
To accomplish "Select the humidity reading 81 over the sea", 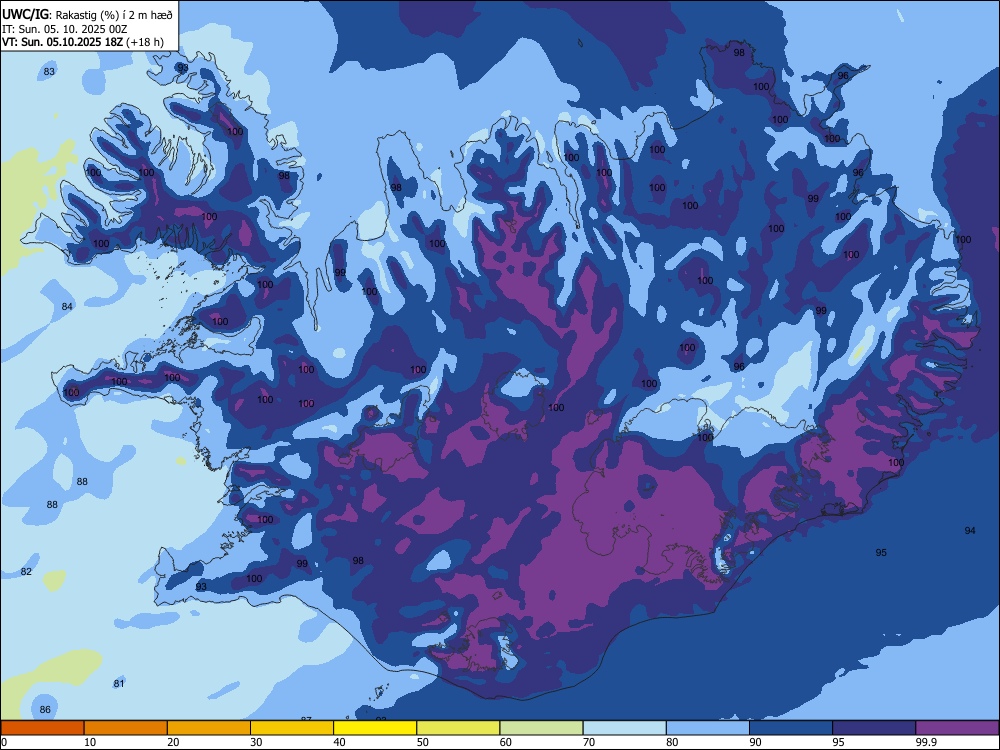I will click(119, 684).
